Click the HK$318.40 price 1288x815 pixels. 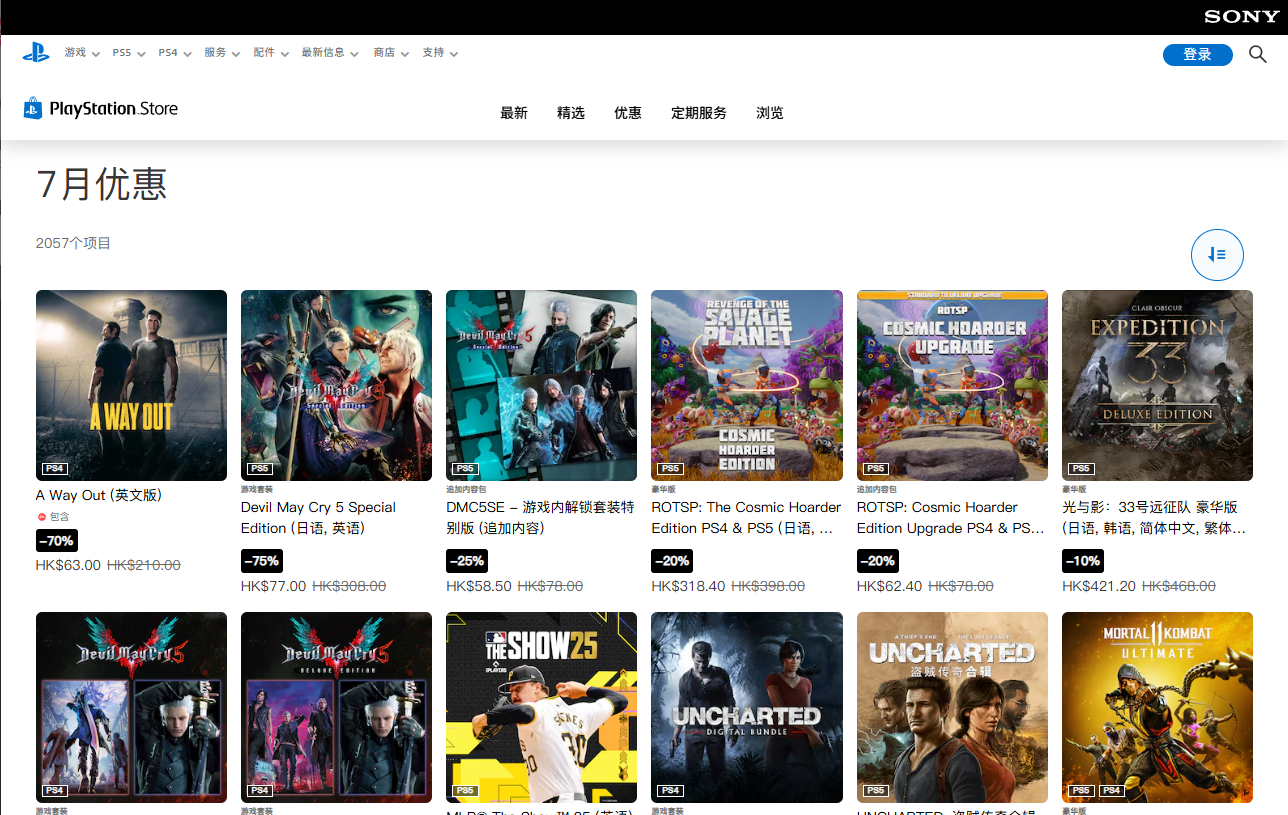[688, 586]
